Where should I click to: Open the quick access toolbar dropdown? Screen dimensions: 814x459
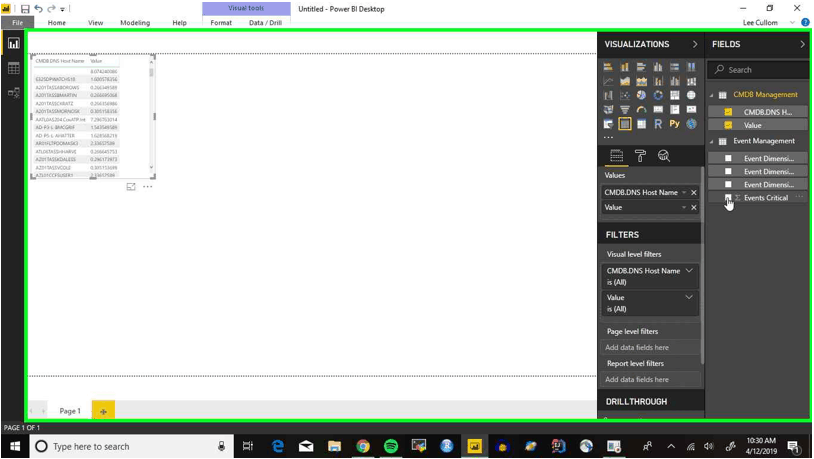click(x=62, y=9)
